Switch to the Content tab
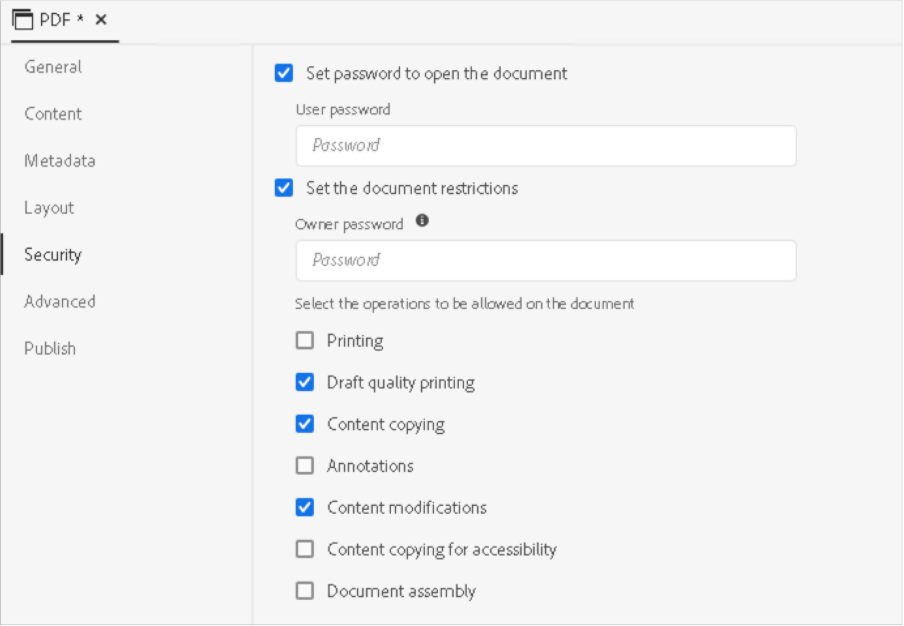904x626 pixels. [x=53, y=114]
